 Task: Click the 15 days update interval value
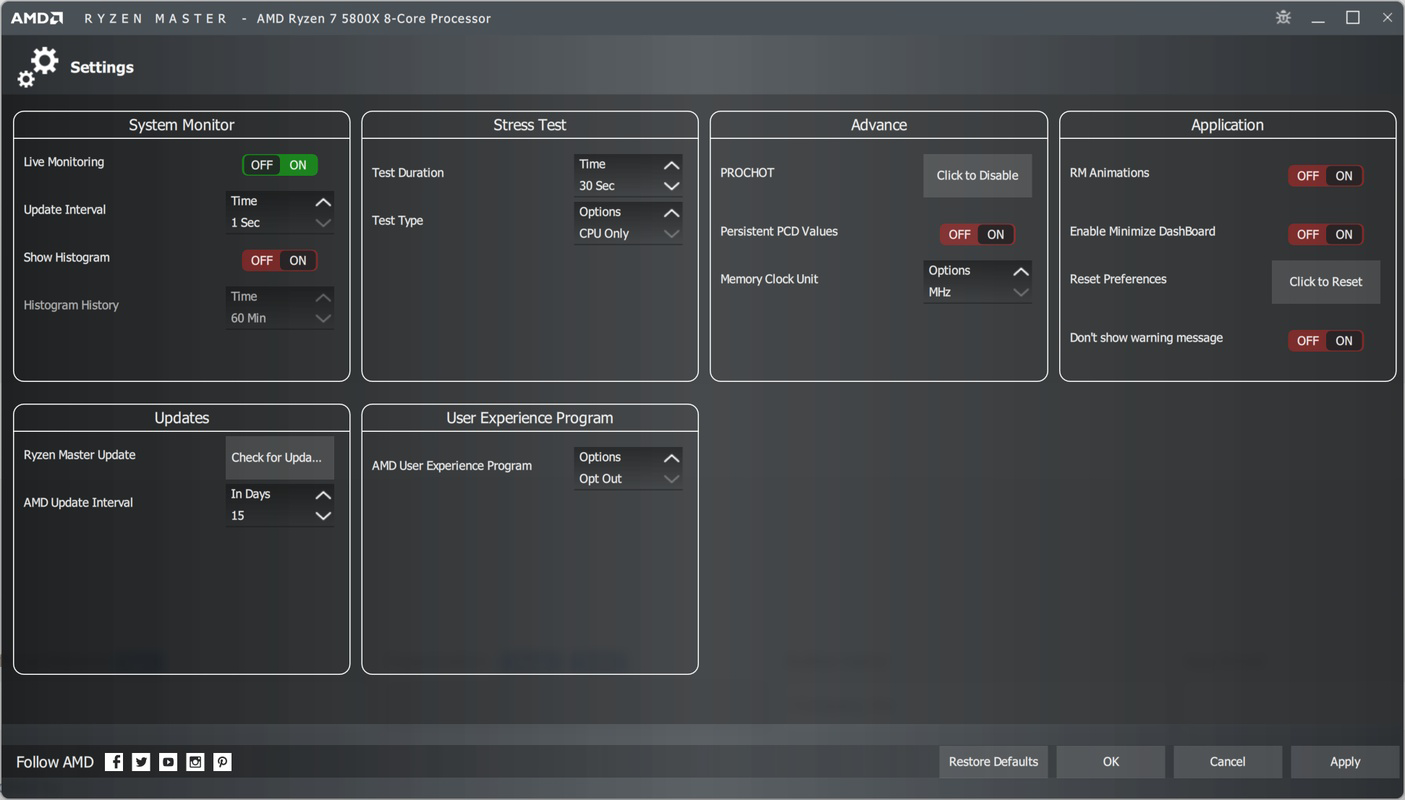point(237,516)
